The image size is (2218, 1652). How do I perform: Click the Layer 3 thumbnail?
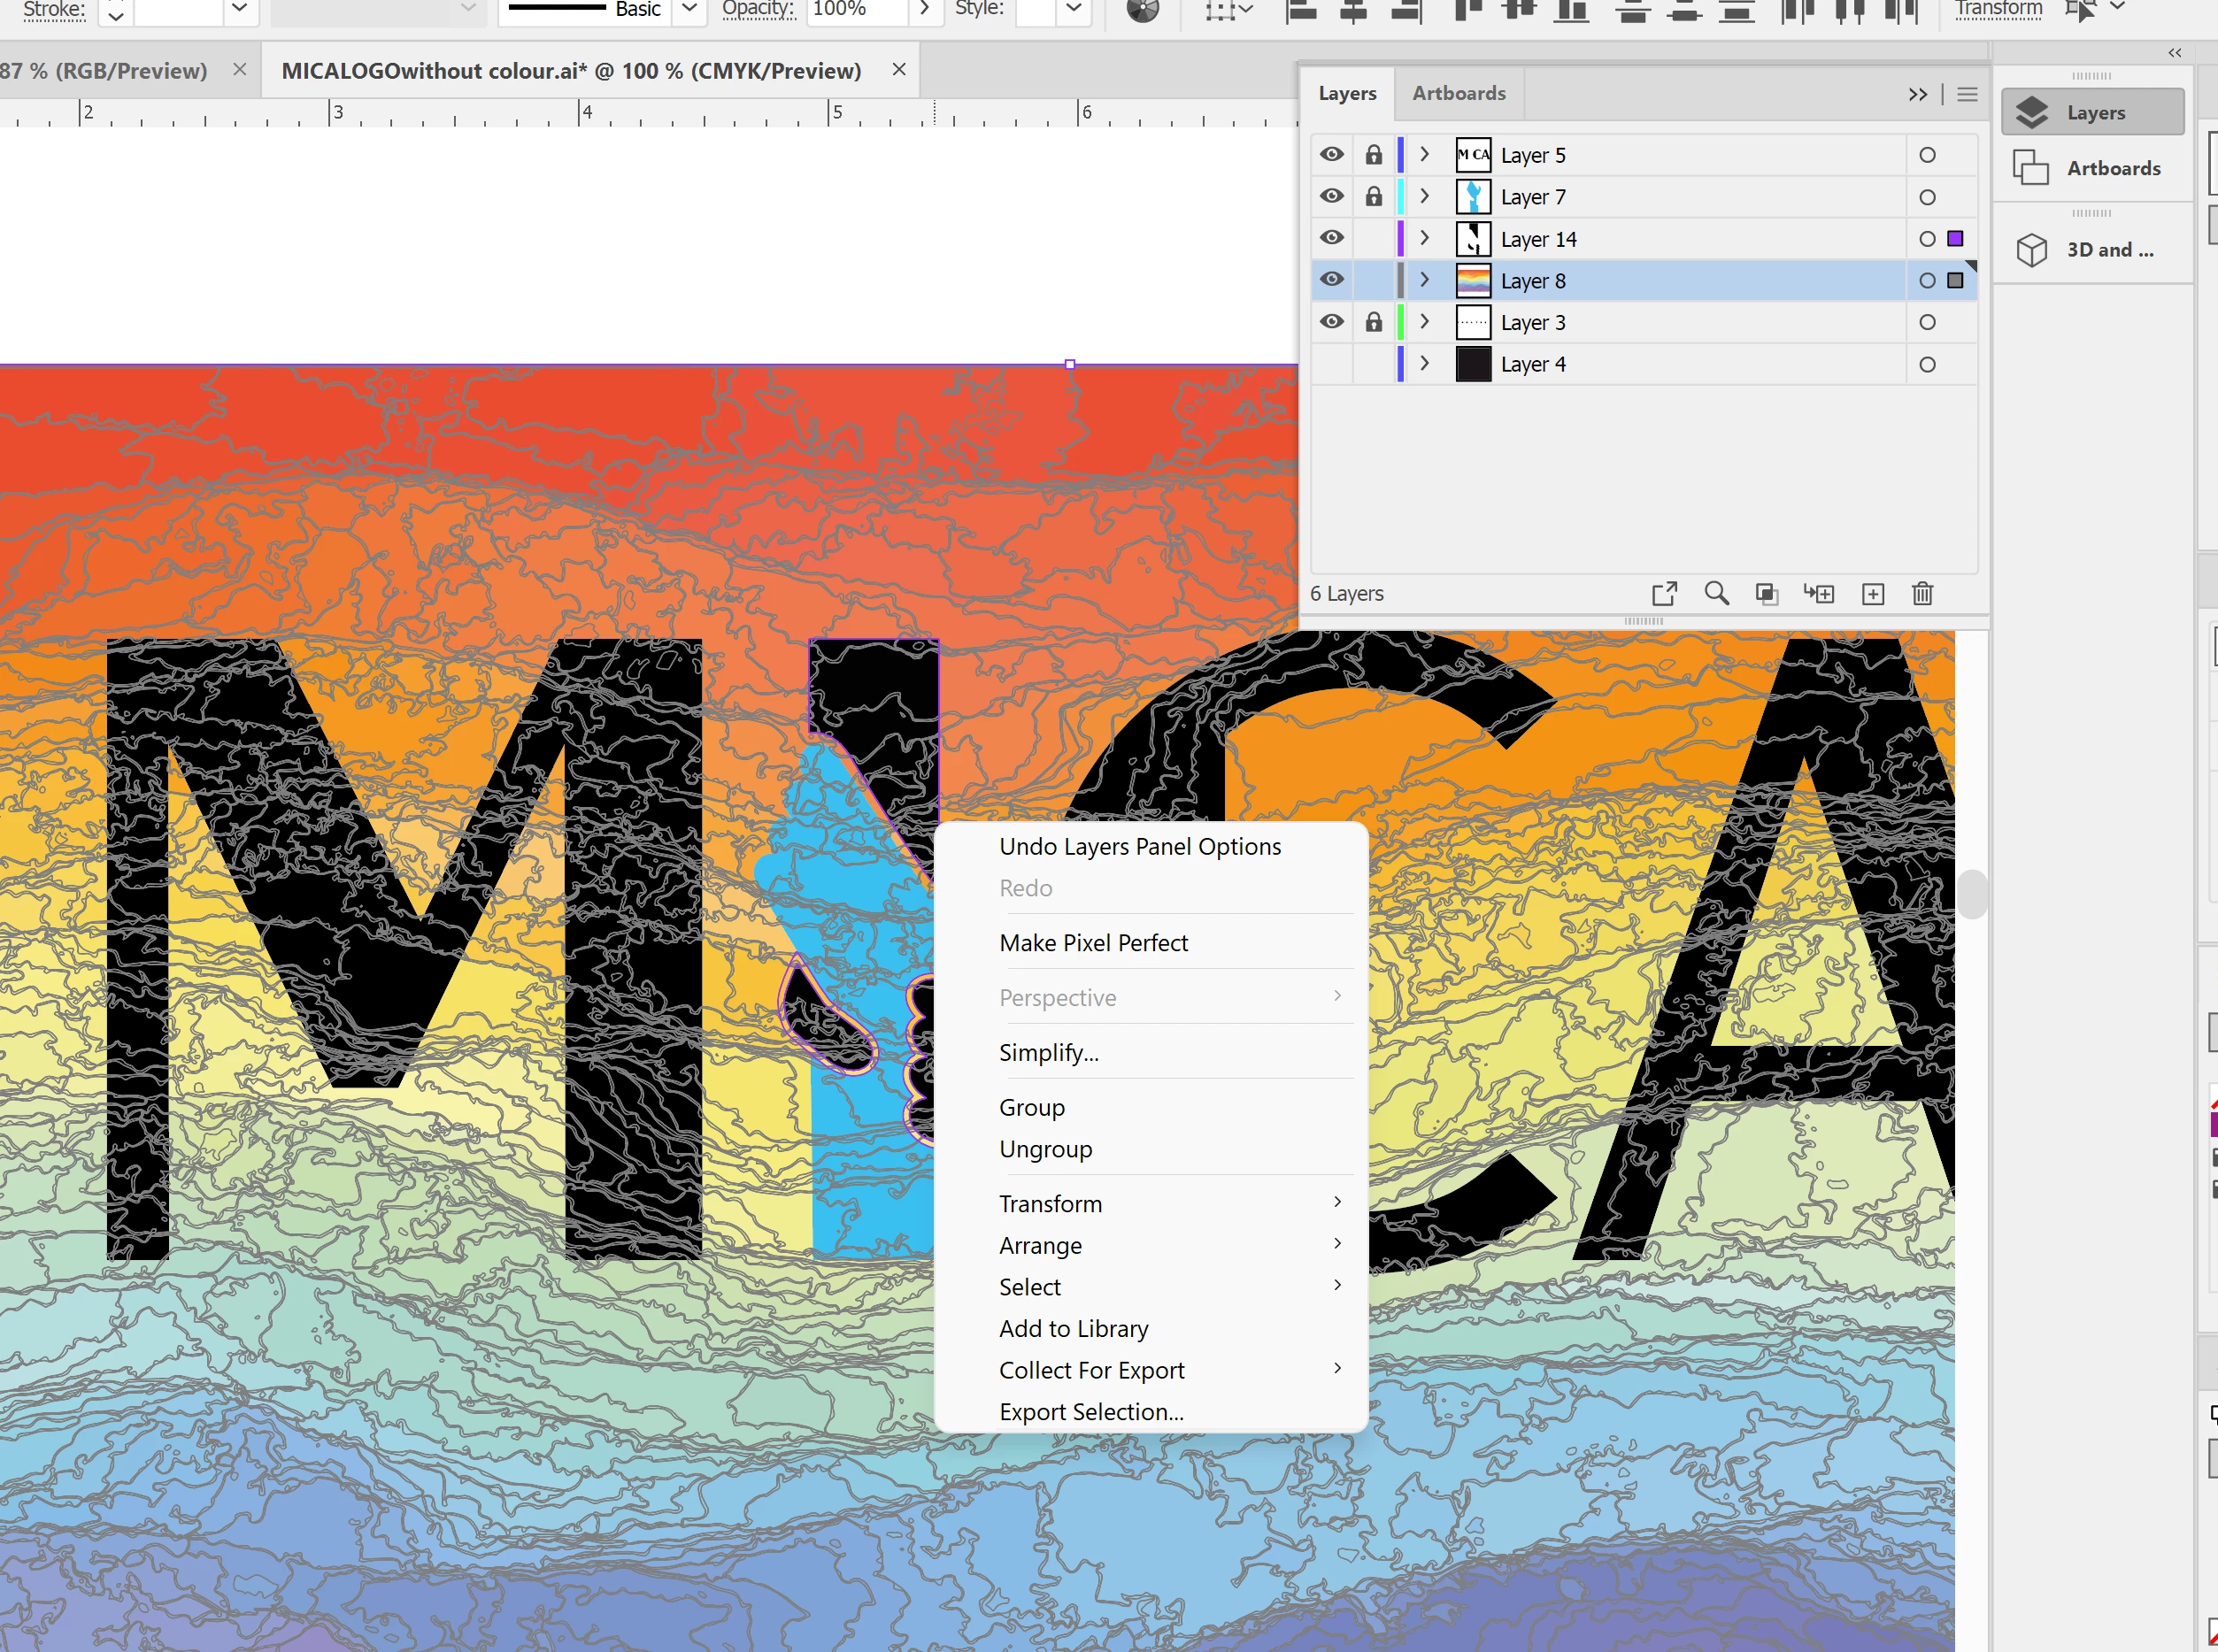[x=1473, y=322]
